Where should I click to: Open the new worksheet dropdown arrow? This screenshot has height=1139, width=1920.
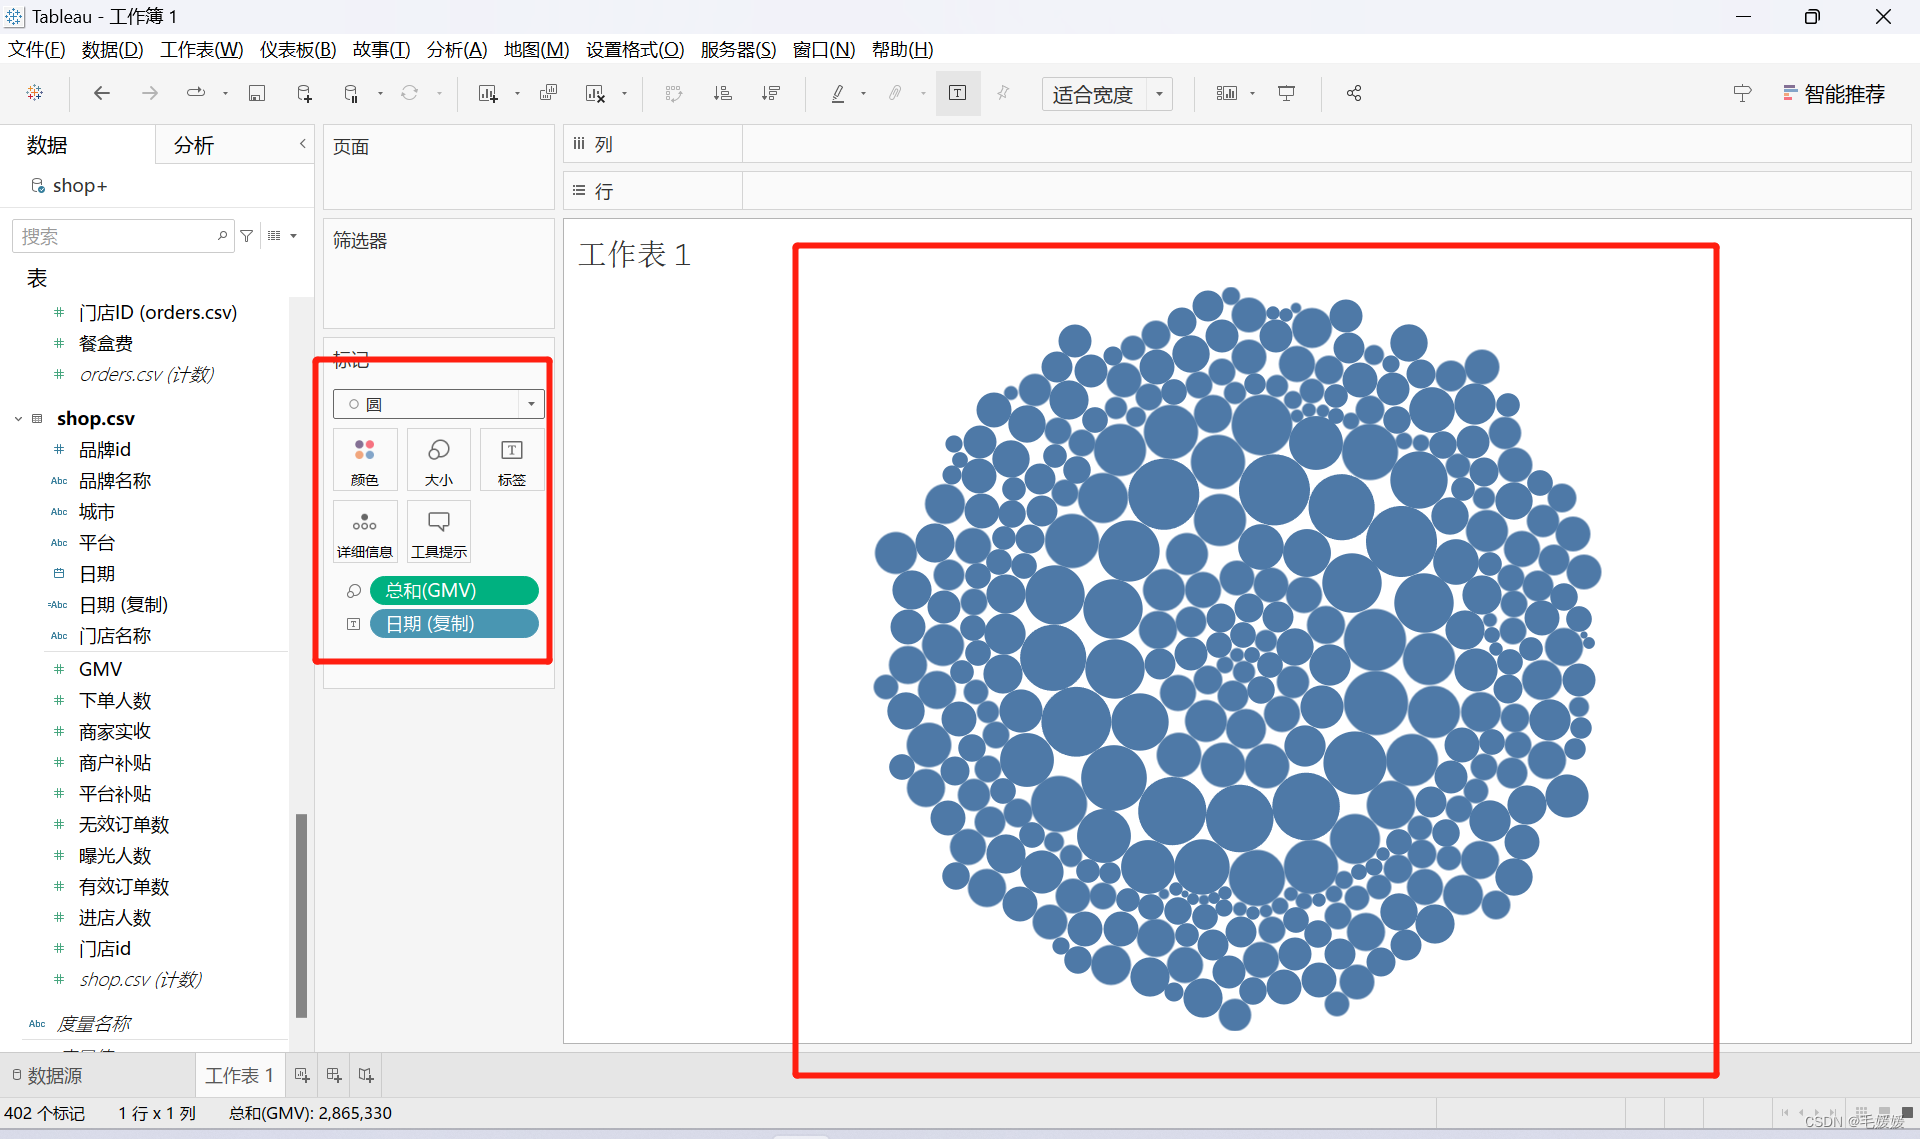[517, 94]
